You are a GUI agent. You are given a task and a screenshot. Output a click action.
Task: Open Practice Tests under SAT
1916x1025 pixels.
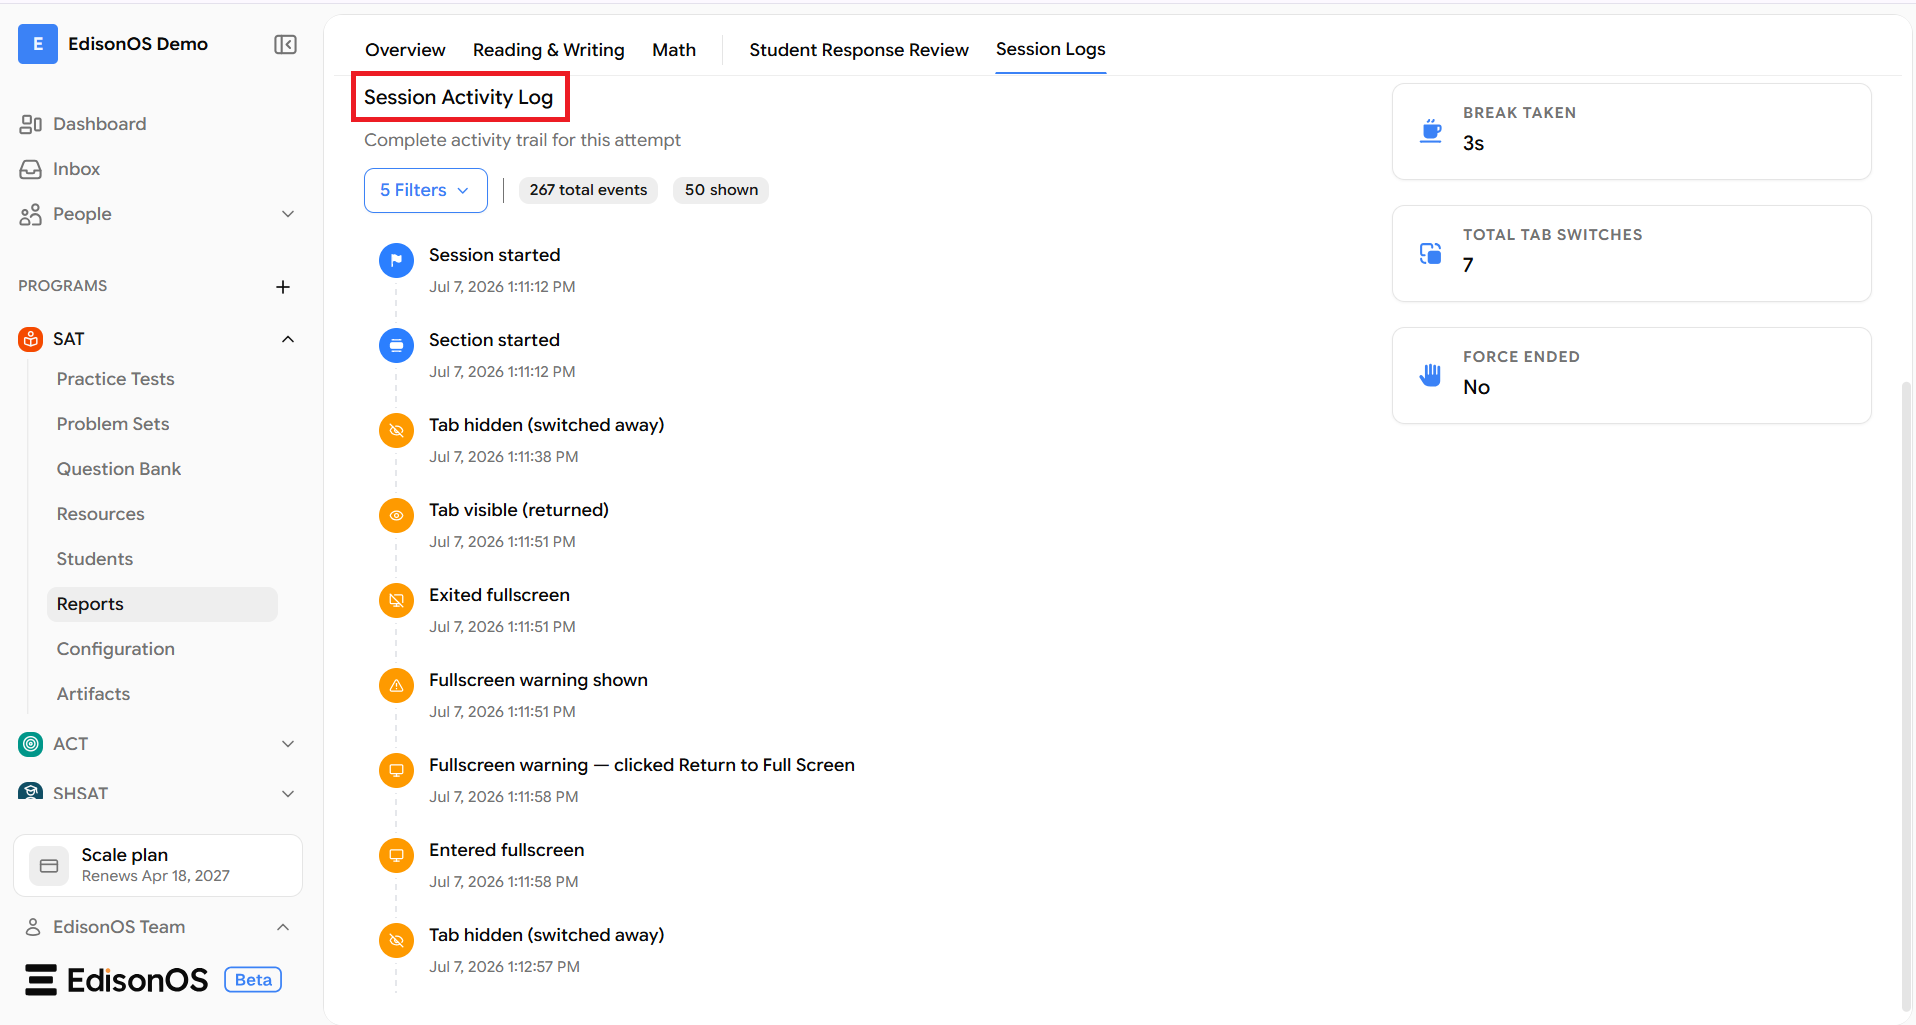(115, 379)
